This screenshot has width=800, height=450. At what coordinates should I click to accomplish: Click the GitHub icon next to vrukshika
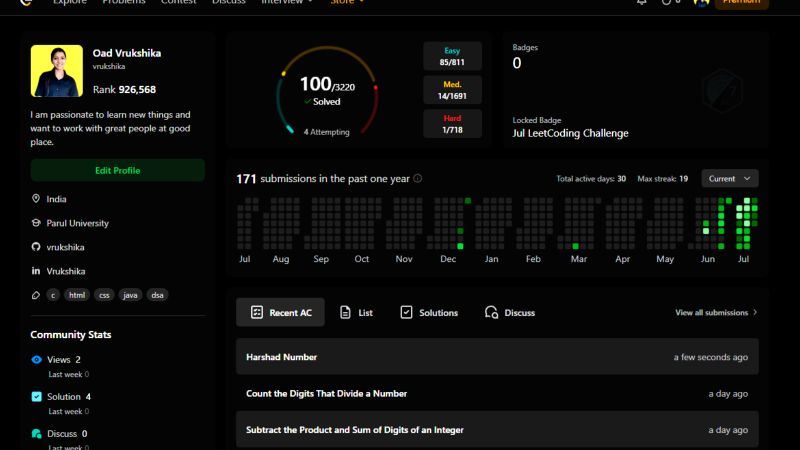pos(36,247)
